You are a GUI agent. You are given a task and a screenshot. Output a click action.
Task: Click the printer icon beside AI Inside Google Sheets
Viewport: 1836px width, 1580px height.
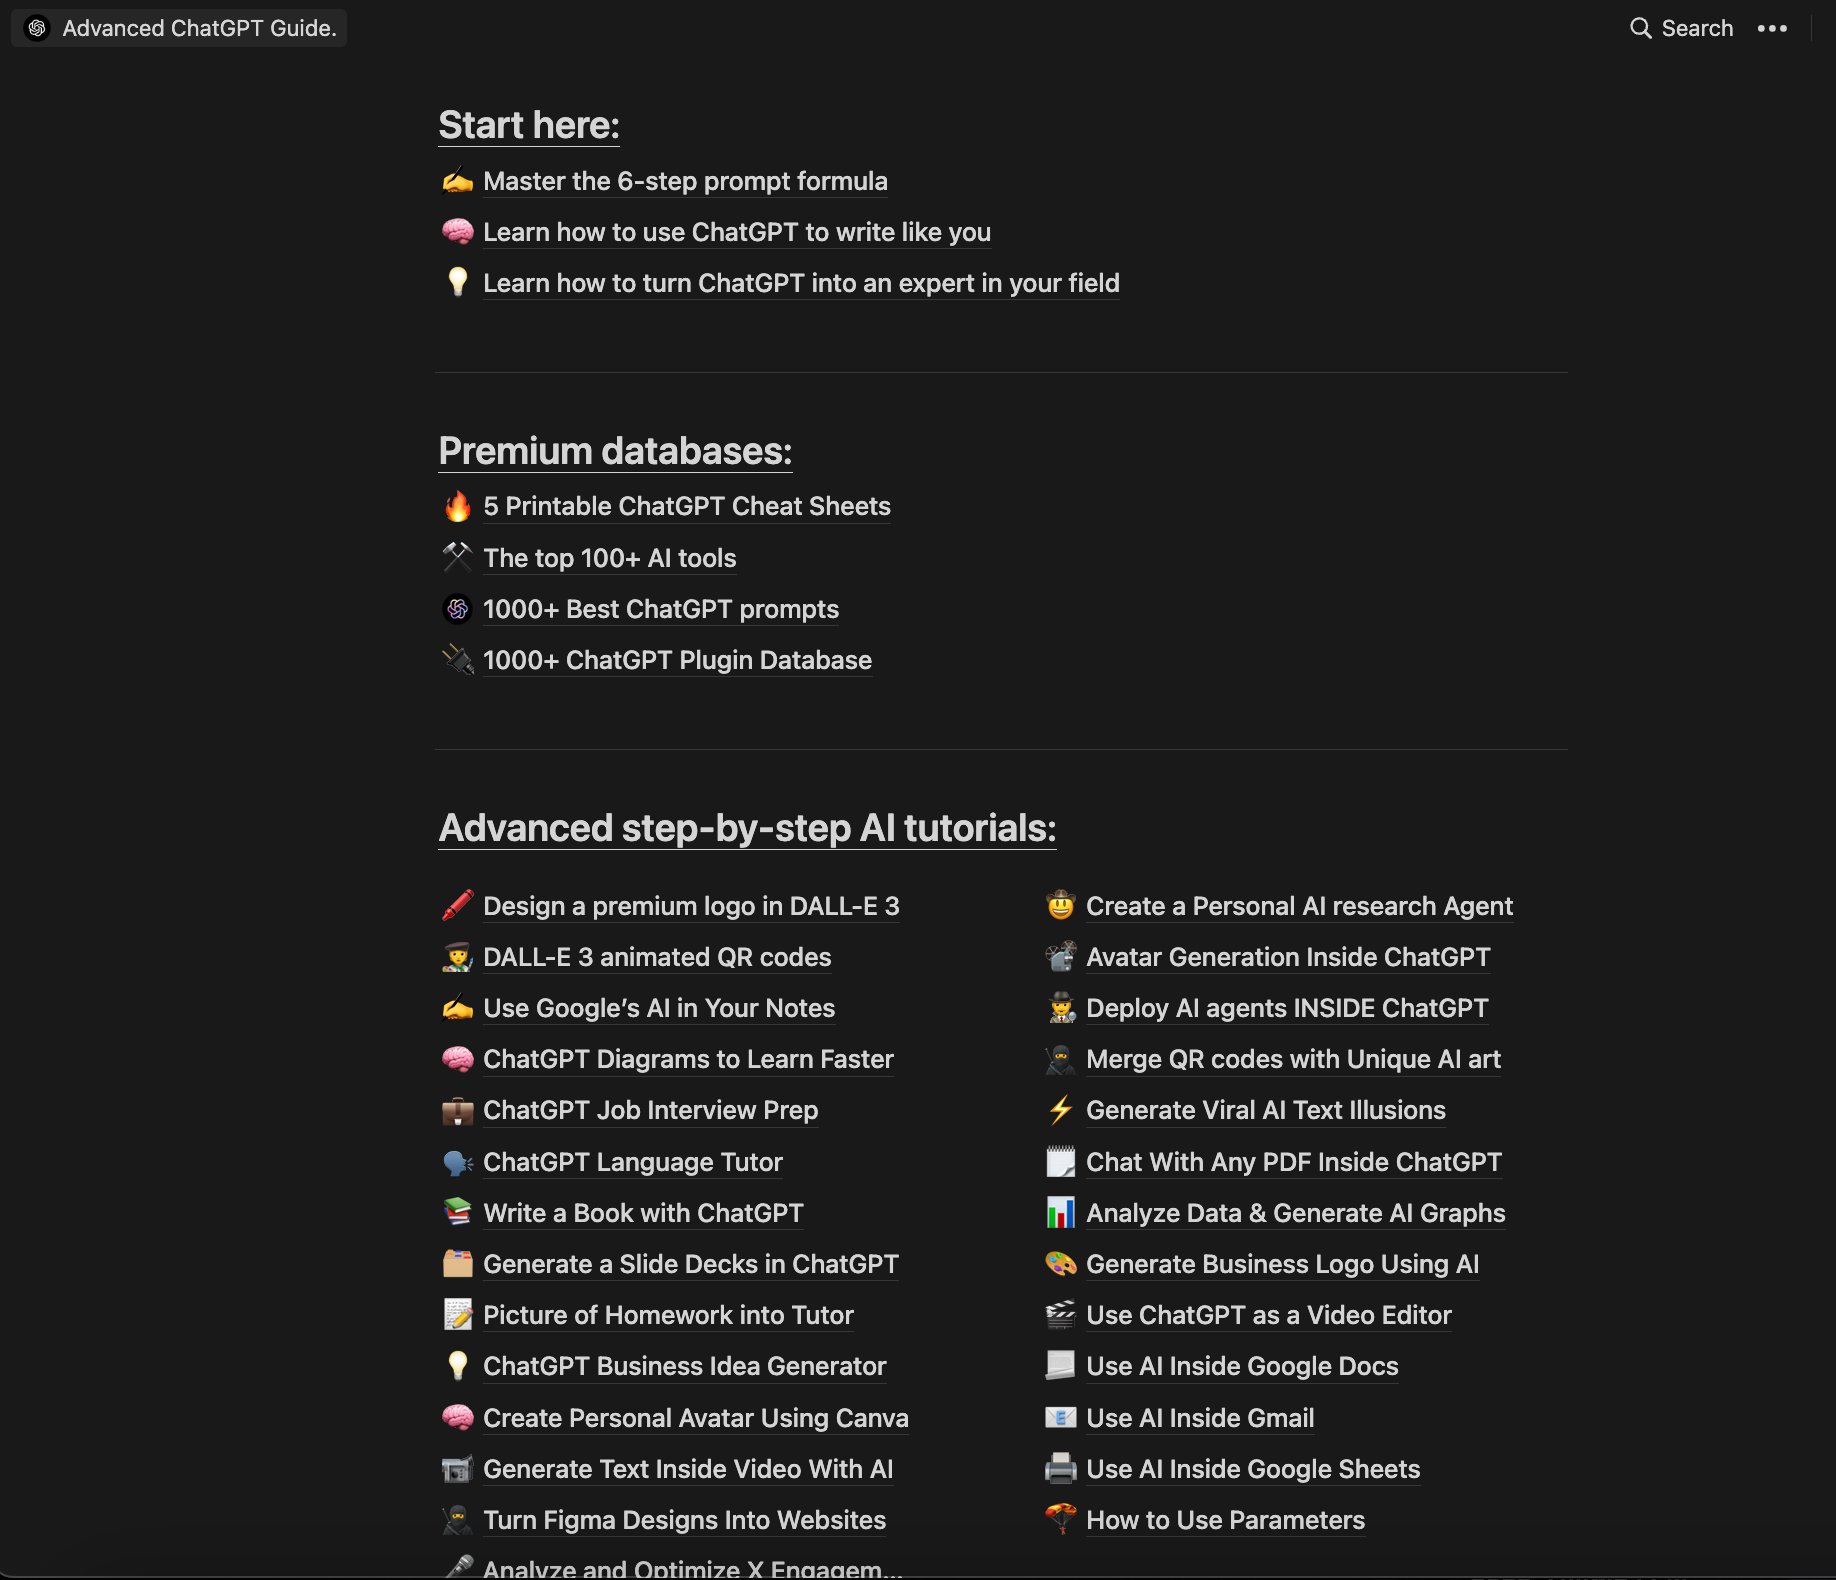point(1061,1469)
